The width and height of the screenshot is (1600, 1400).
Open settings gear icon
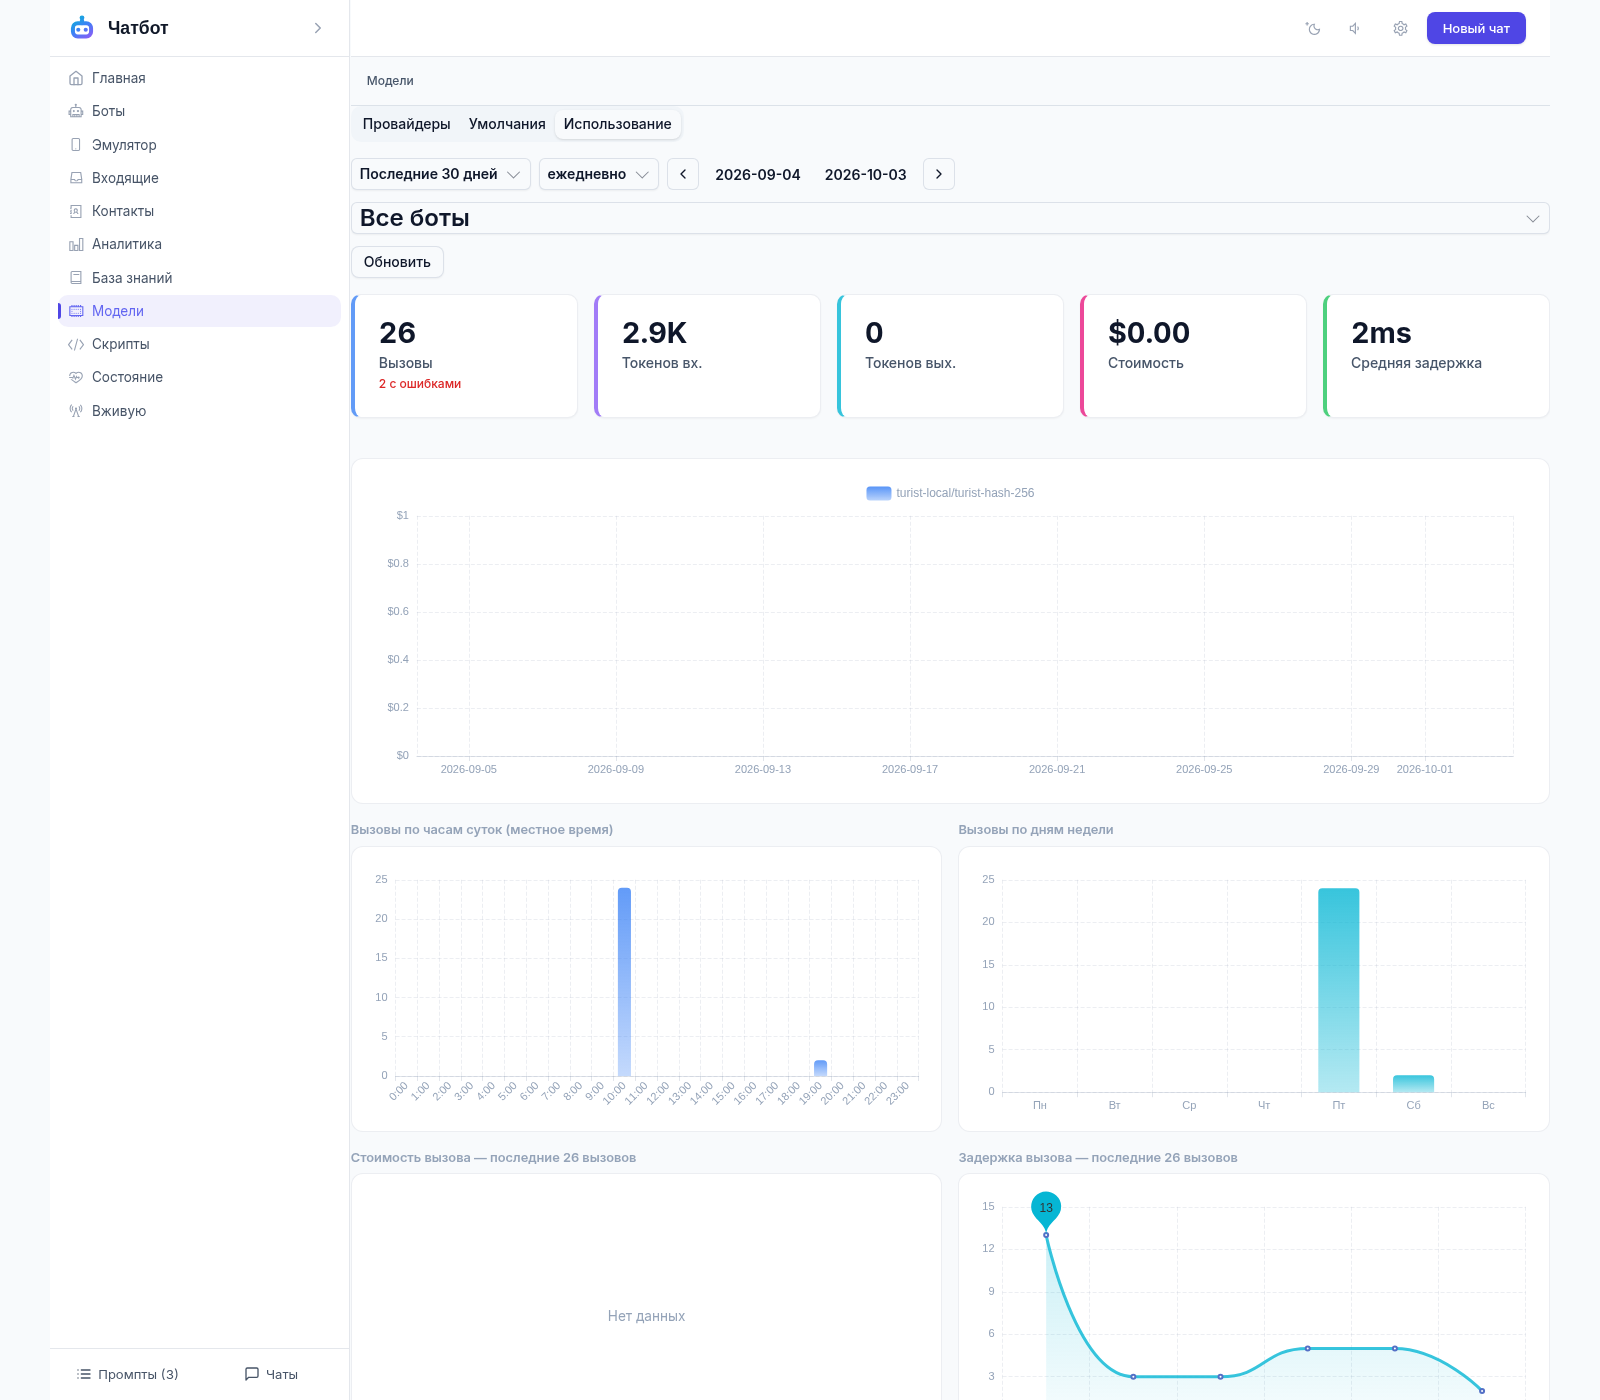(x=1400, y=29)
